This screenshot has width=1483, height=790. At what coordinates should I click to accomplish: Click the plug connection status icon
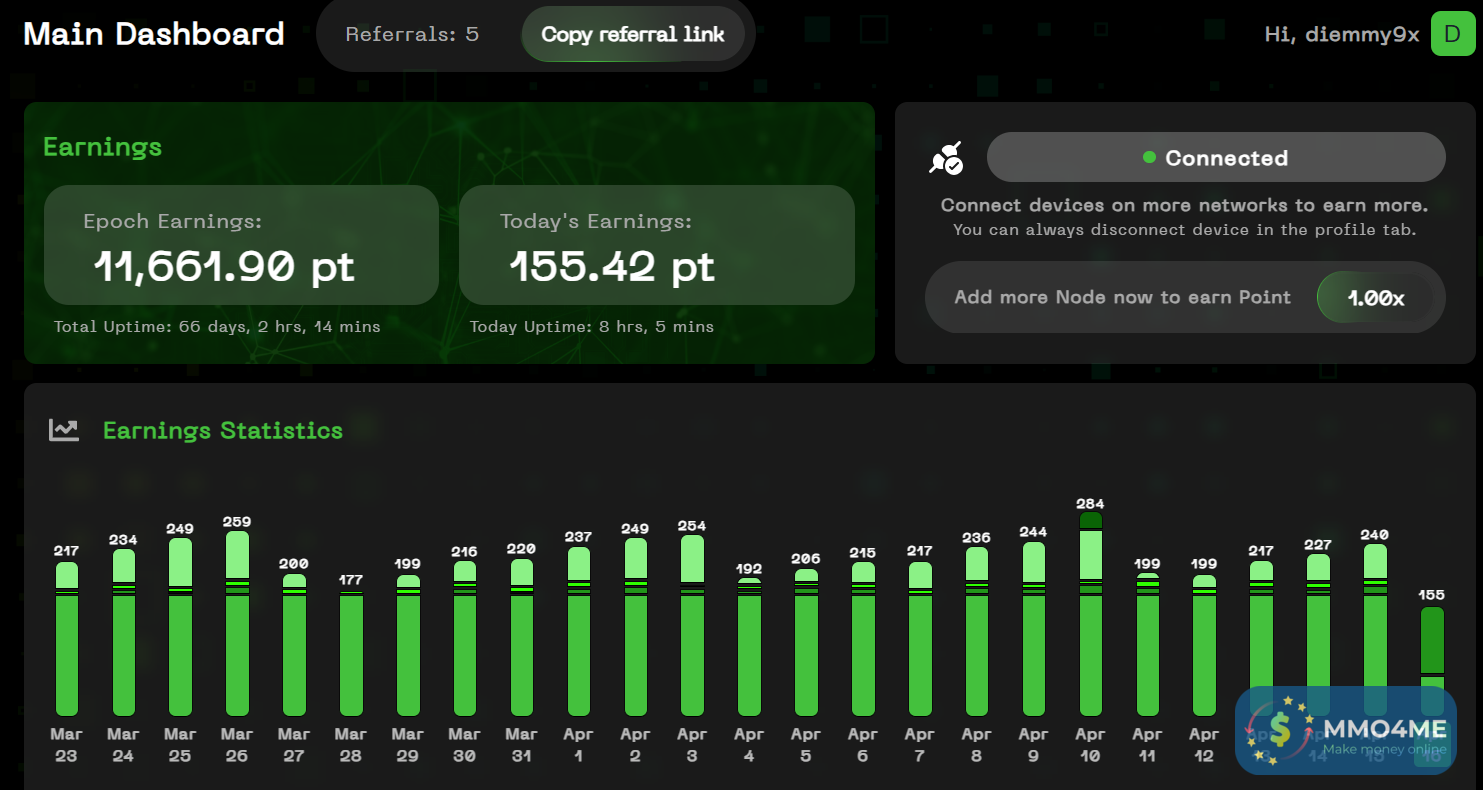pyautogui.click(x=946, y=158)
